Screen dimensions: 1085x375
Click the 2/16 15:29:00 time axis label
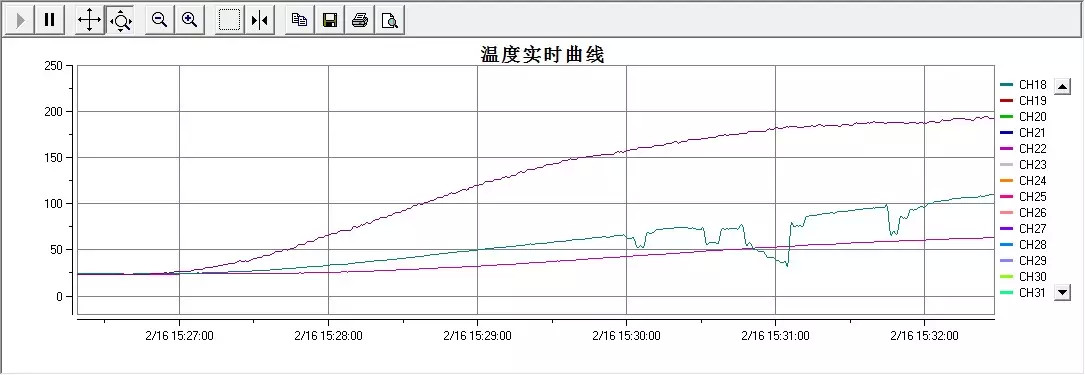click(x=477, y=336)
